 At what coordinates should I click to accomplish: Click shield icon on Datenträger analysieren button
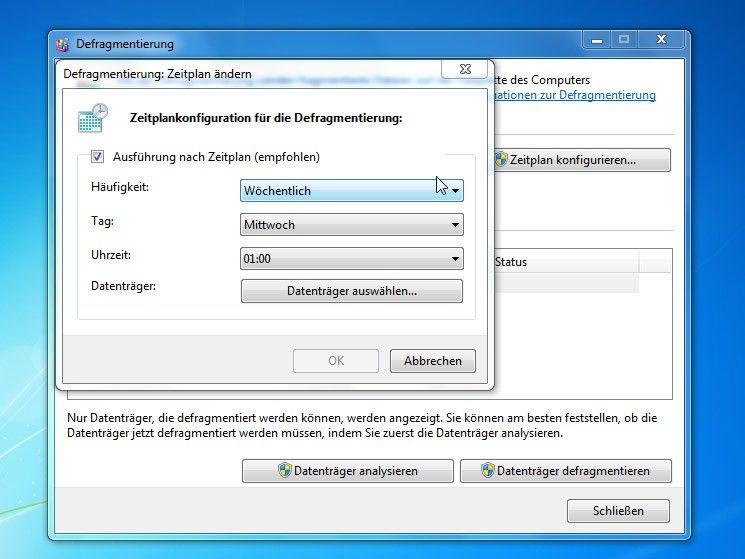(283, 471)
